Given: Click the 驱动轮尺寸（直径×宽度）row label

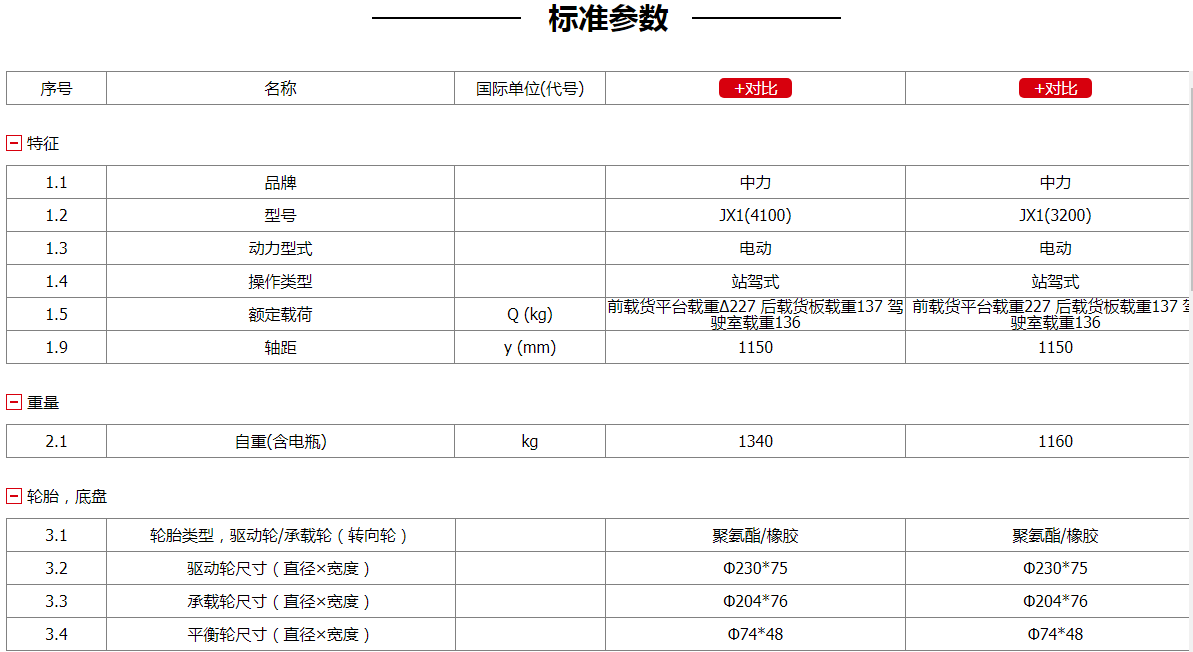Looking at the screenshot, I should pos(280,568).
